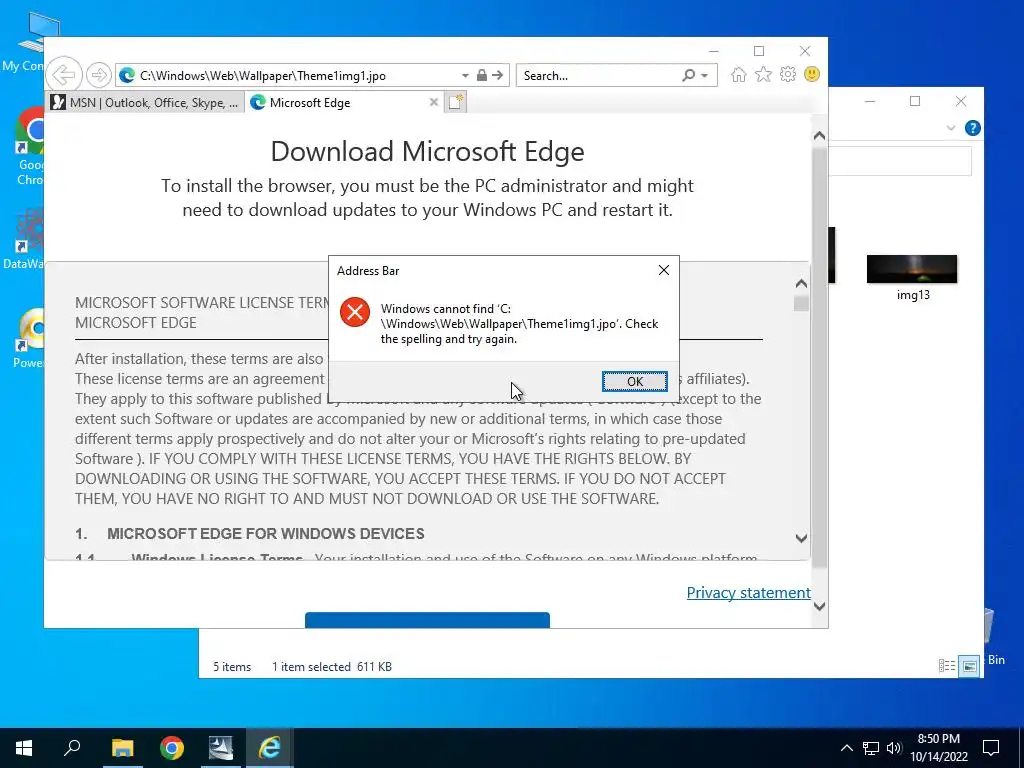Click page scrollbar down arrow

(x=819, y=606)
